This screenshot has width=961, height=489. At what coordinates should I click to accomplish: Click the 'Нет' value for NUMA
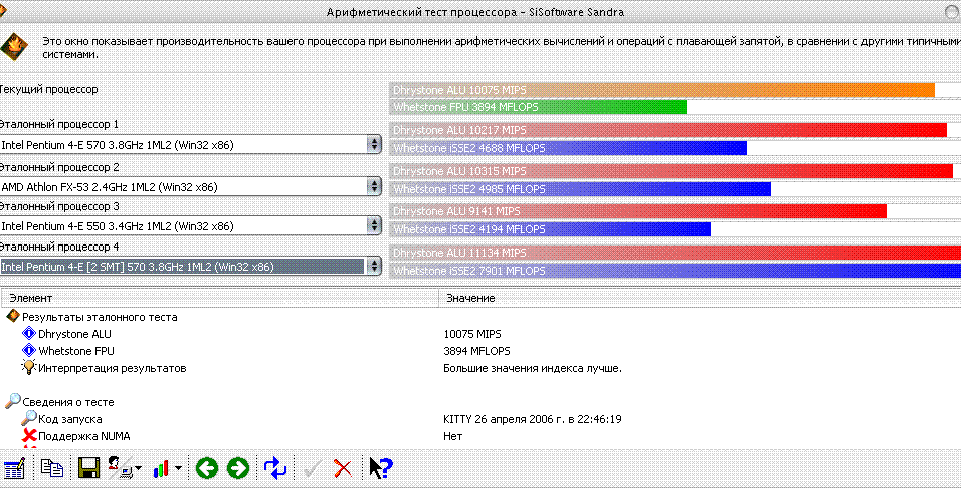click(452, 436)
